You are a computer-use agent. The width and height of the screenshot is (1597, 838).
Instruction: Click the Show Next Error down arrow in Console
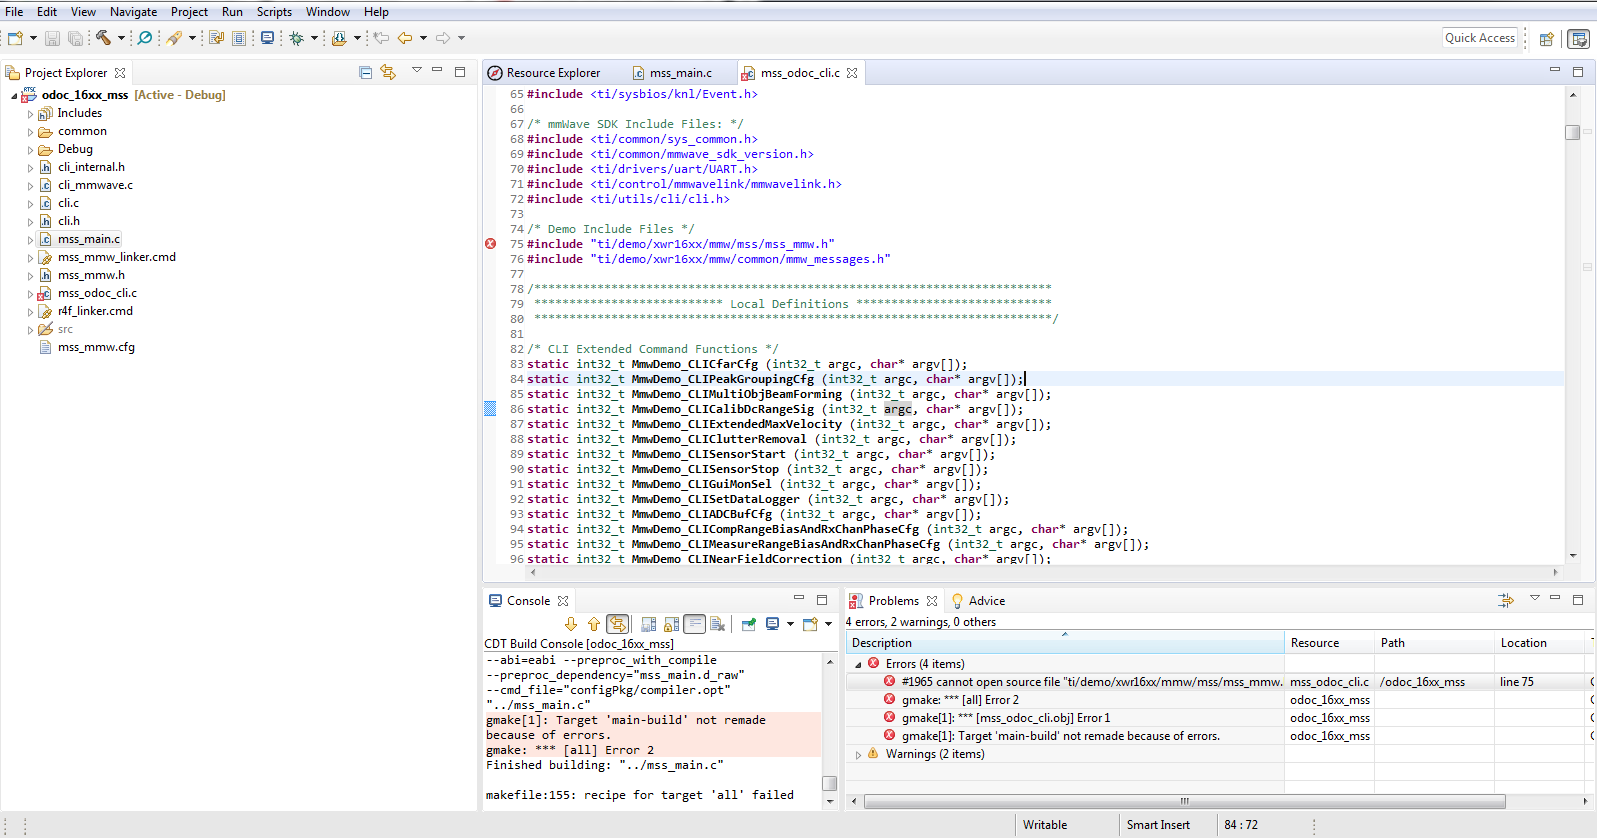pos(571,624)
